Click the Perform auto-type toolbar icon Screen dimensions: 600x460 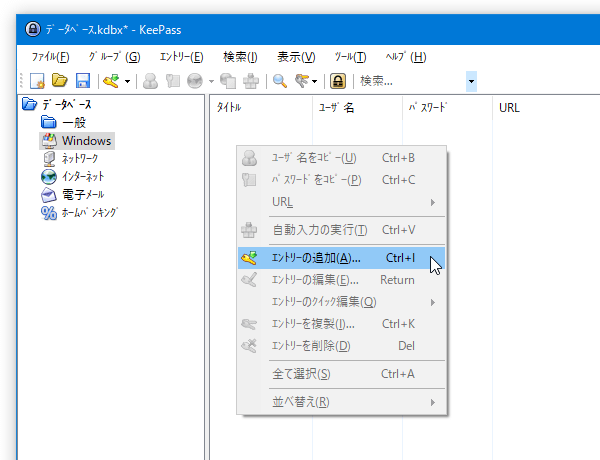coord(251,81)
